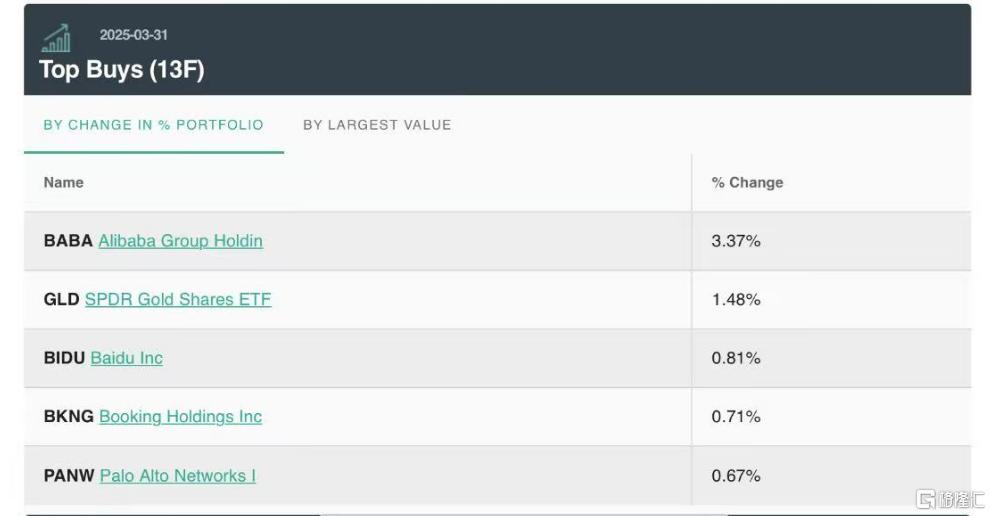Click the % Change column header
991x516 pixels.
pyautogui.click(x=747, y=182)
